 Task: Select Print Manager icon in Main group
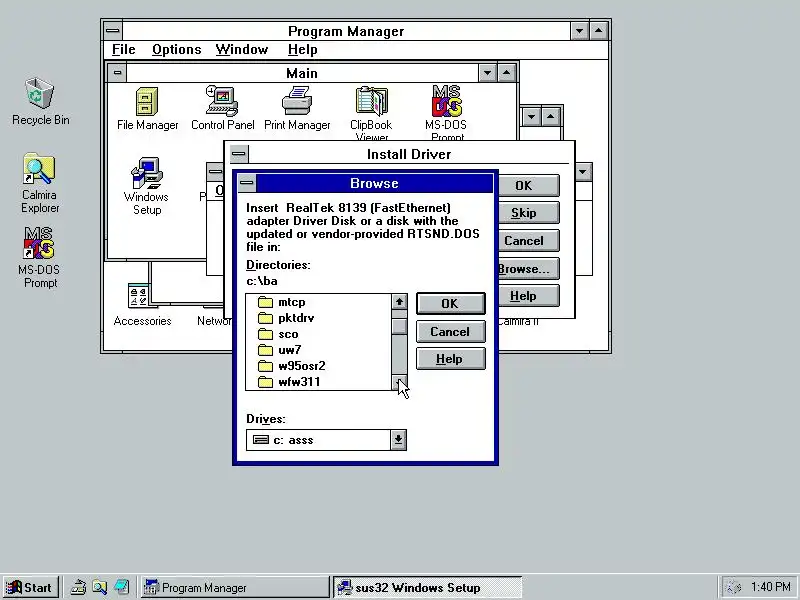[297, 101]
